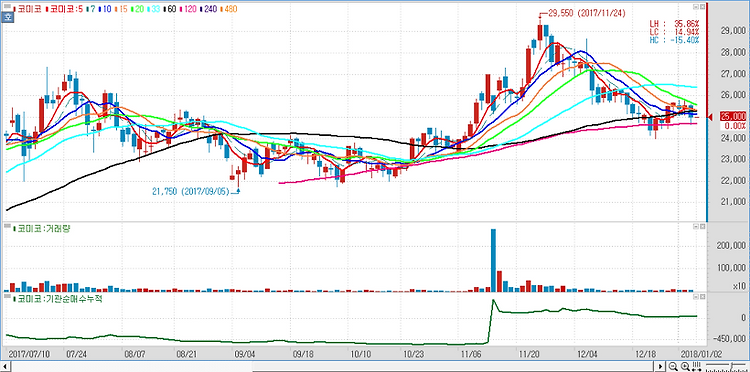Click the -450,000 axis label
750x372 pixels.
coord(729,339)
